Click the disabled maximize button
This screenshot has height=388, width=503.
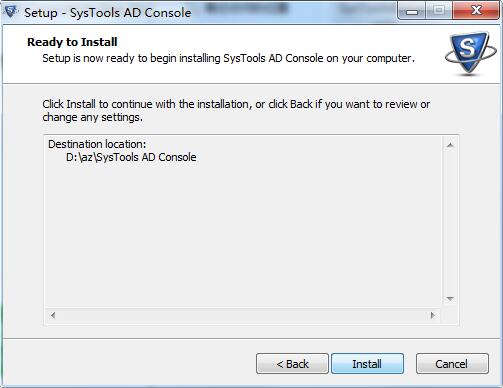pyautogui.click(x=439, y=11)
